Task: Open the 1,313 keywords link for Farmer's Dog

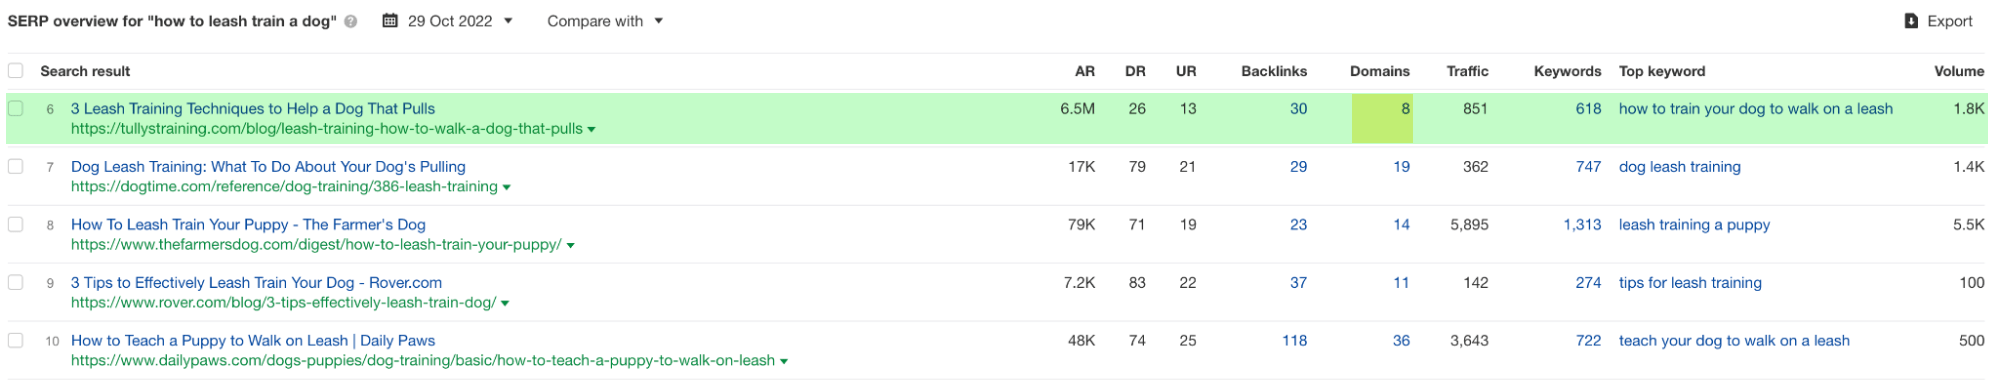Action: (1582, 225)
